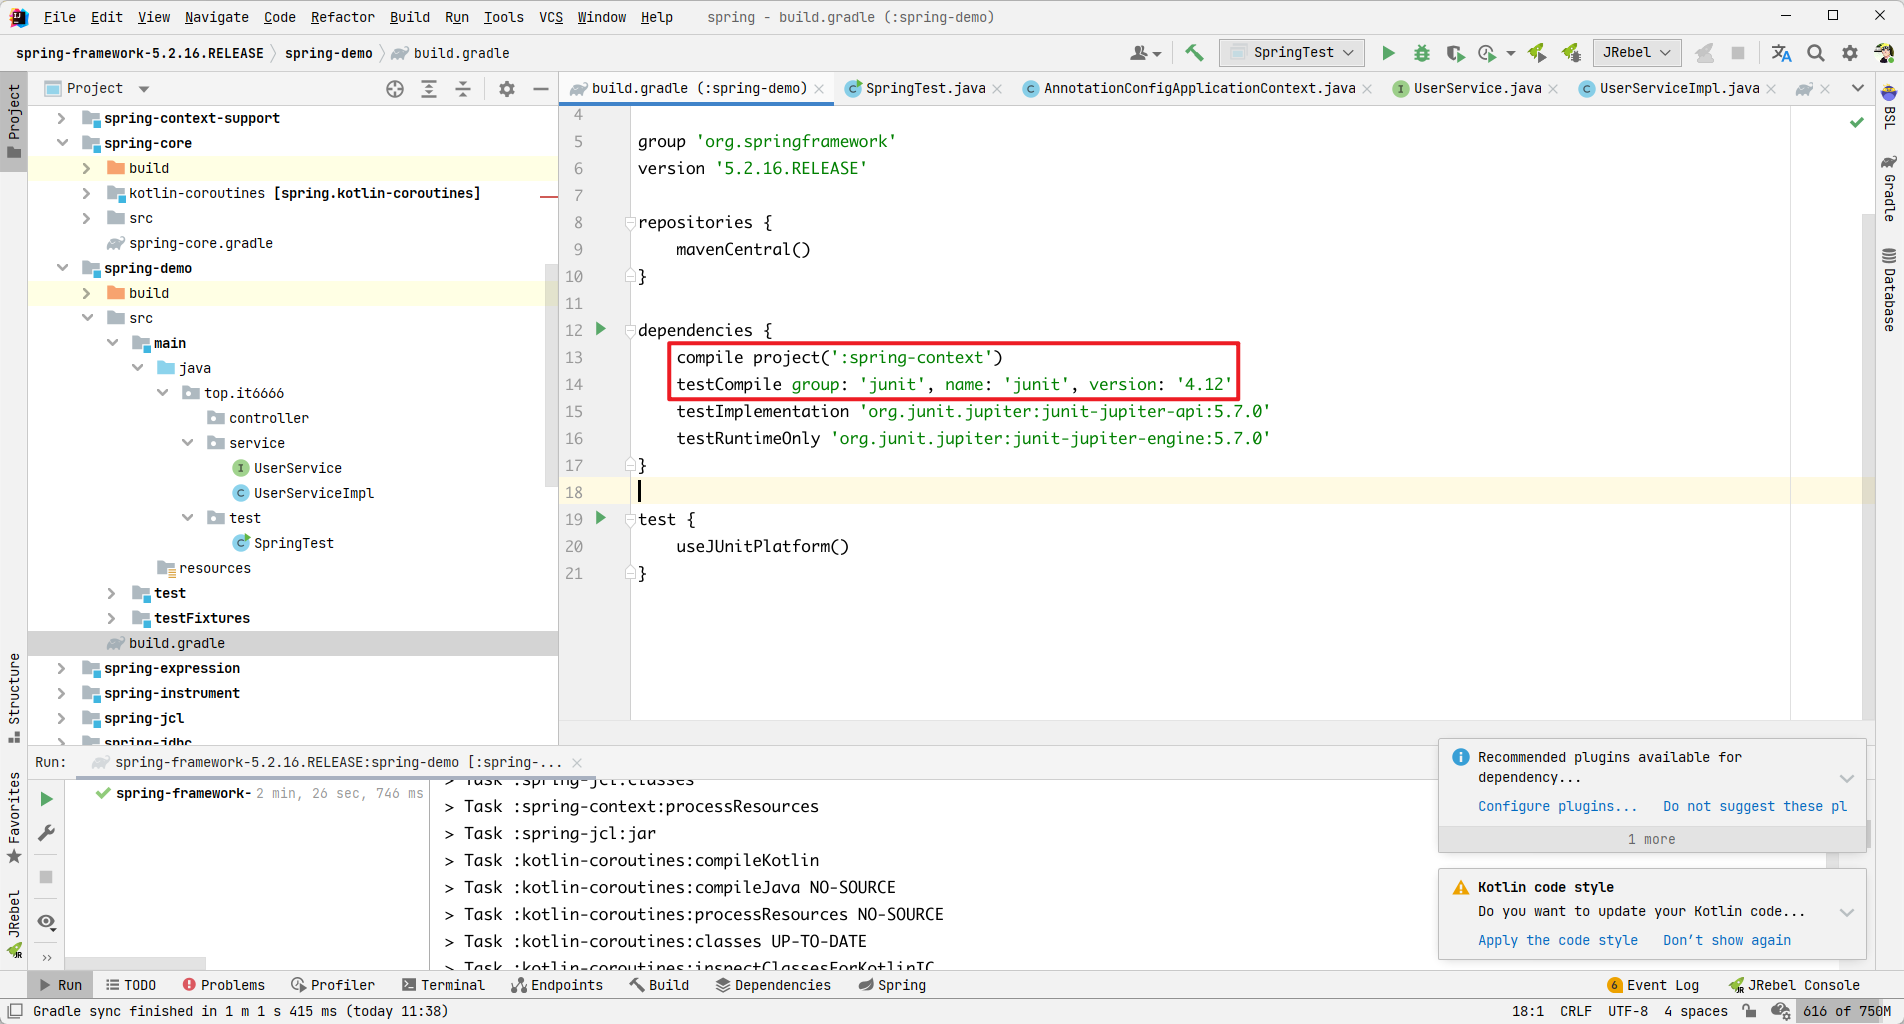Click Do not suggest these plugins link
The height and width of the screenshot is (1024, 1904).
click(1755, 807)
